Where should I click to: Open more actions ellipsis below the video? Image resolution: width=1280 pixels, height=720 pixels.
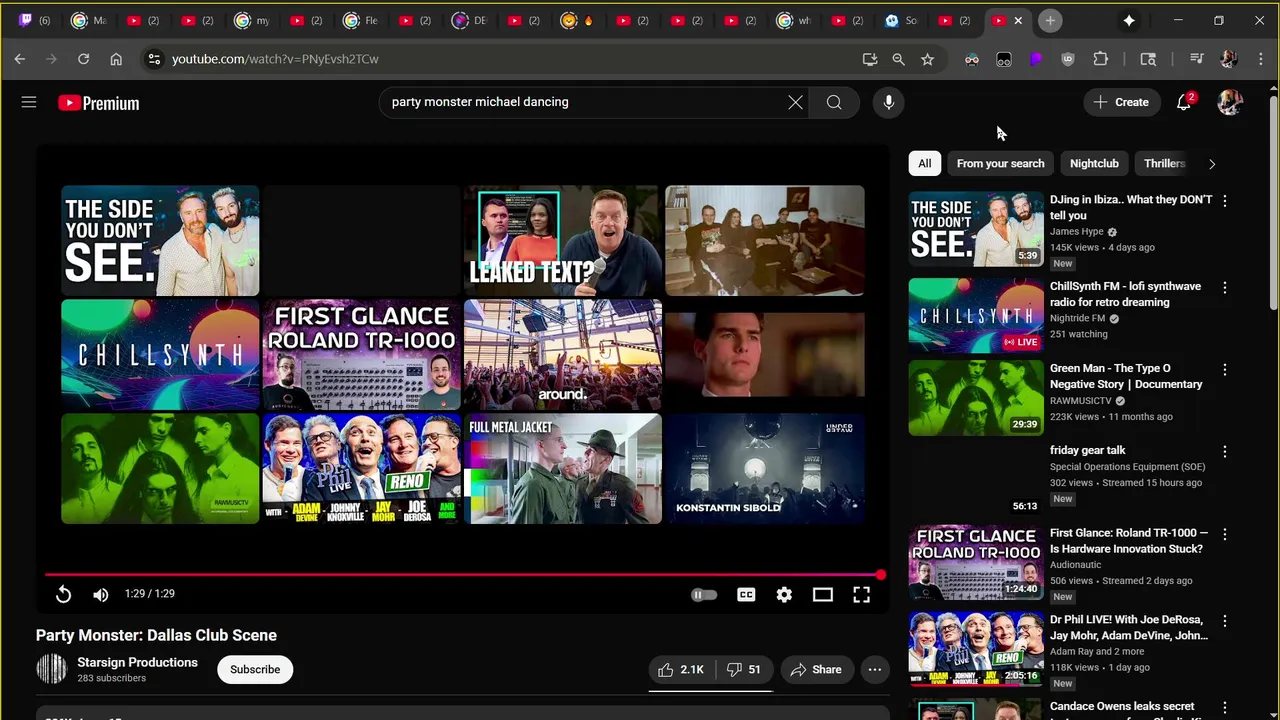(x=875, y=669)
